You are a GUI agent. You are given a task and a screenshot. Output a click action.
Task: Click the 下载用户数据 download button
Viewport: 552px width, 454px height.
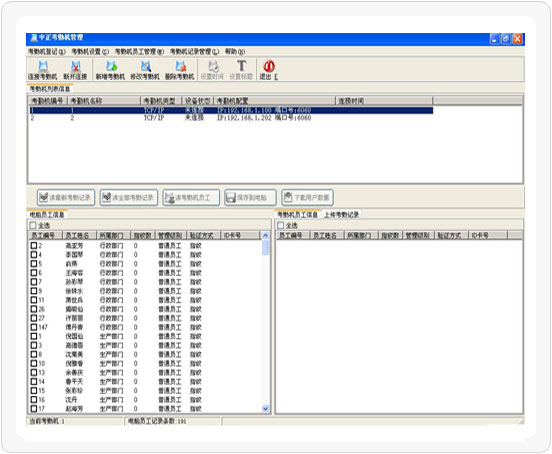pos(307,197)
